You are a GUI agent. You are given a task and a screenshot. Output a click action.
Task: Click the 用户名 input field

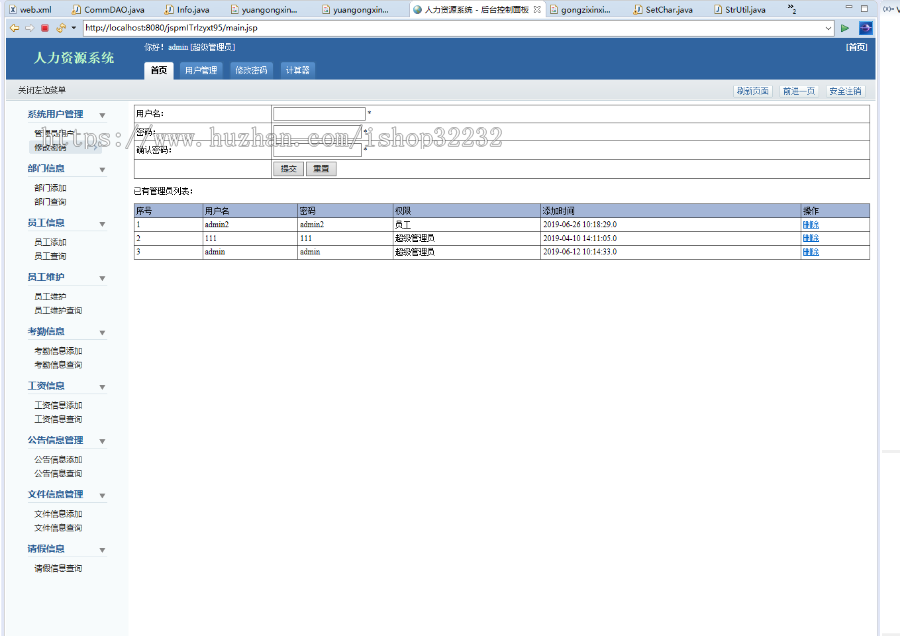coord(319,114)
